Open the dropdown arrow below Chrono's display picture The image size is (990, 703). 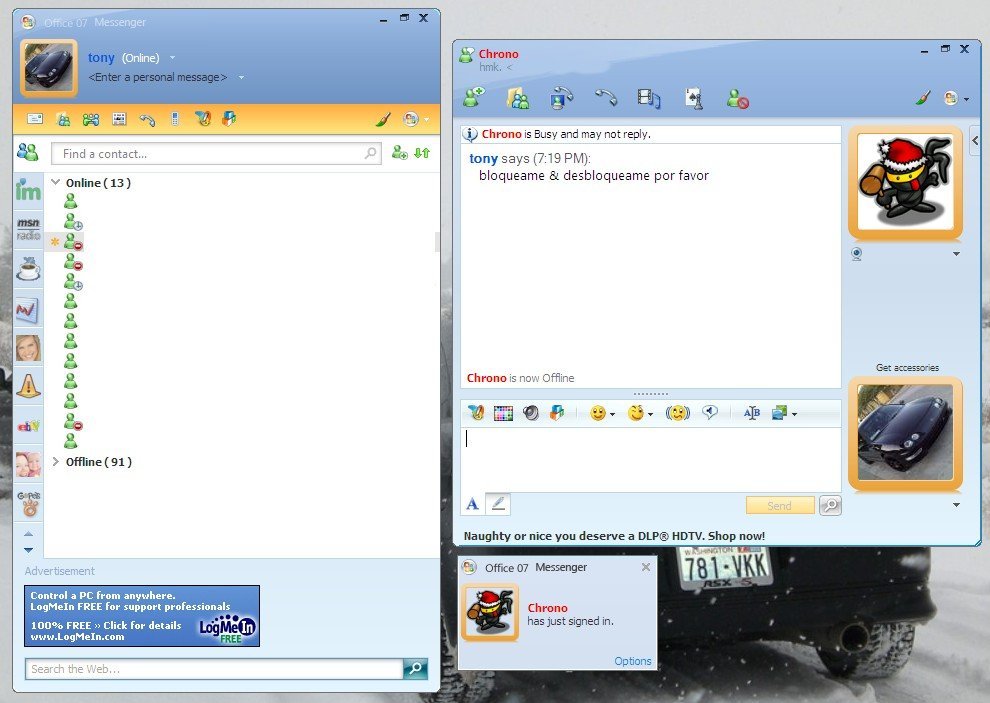(x=957, y=254)
